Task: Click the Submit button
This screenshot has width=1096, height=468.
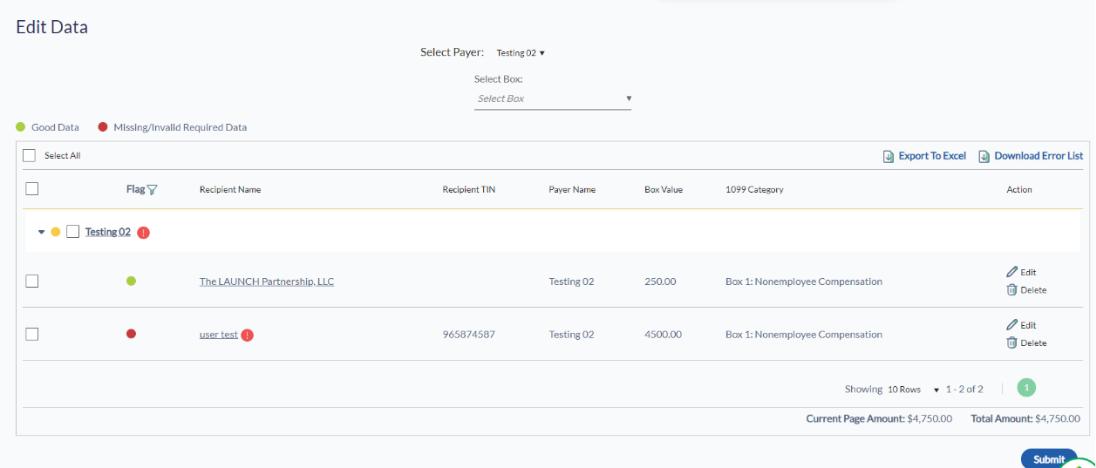Action: 1048,459
